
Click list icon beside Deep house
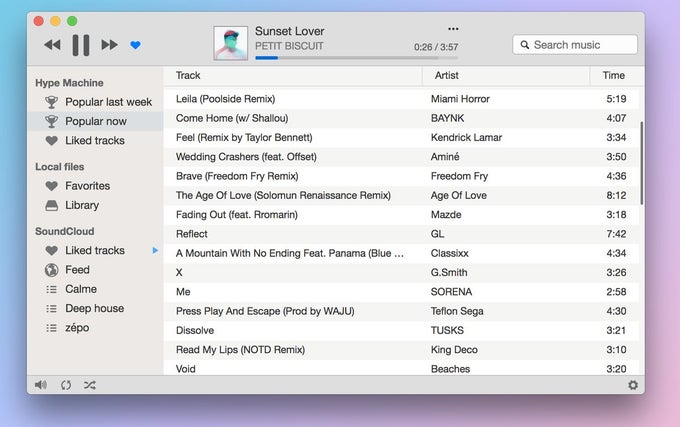click(52, 309)
